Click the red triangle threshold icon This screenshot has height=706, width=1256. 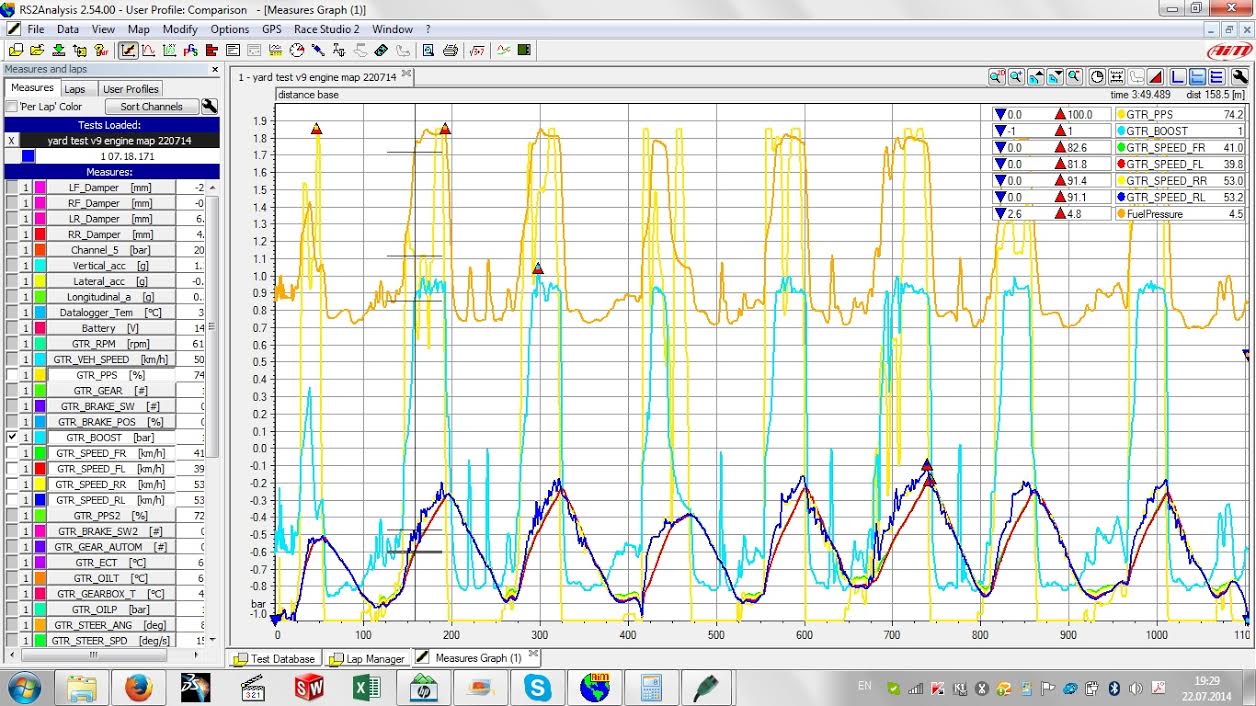click(x=1155, y=76)
